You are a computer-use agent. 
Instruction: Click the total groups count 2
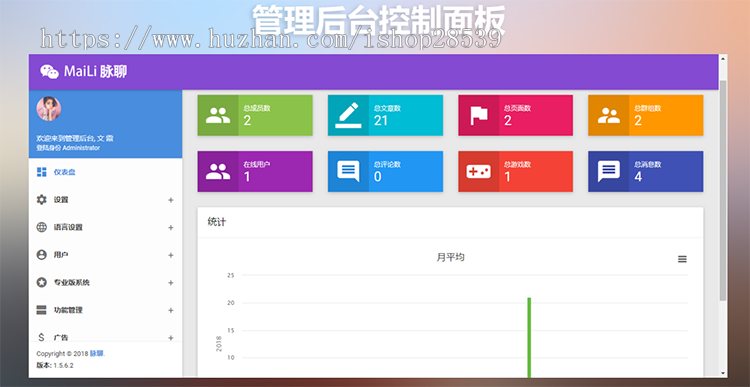click(638, 121)
